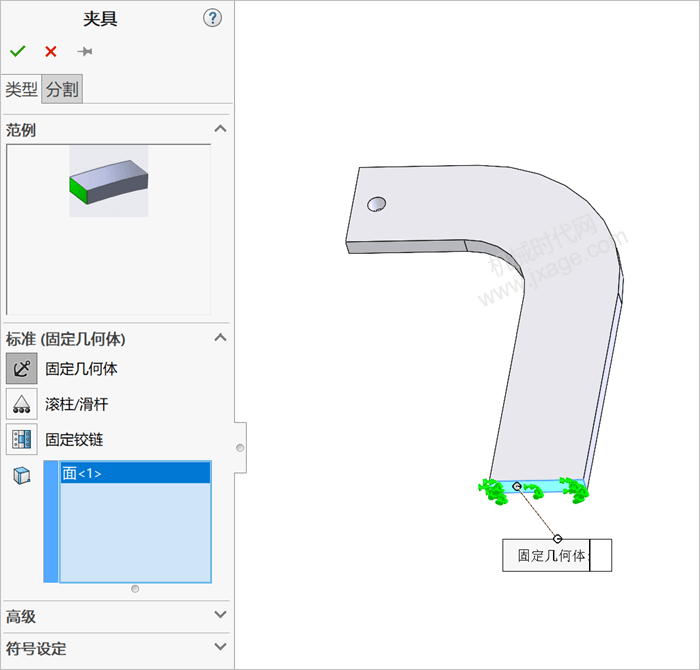Image resolution: width=700 pixels, height=670 pixels.
Task: Open help for the 夹具 panel
Action: click(x=212, y=18)
